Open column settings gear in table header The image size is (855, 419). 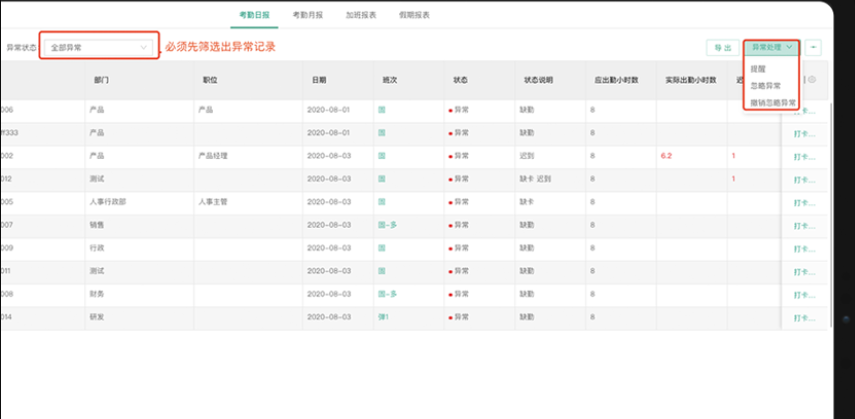pyautogui.click(x=812, y=80)
